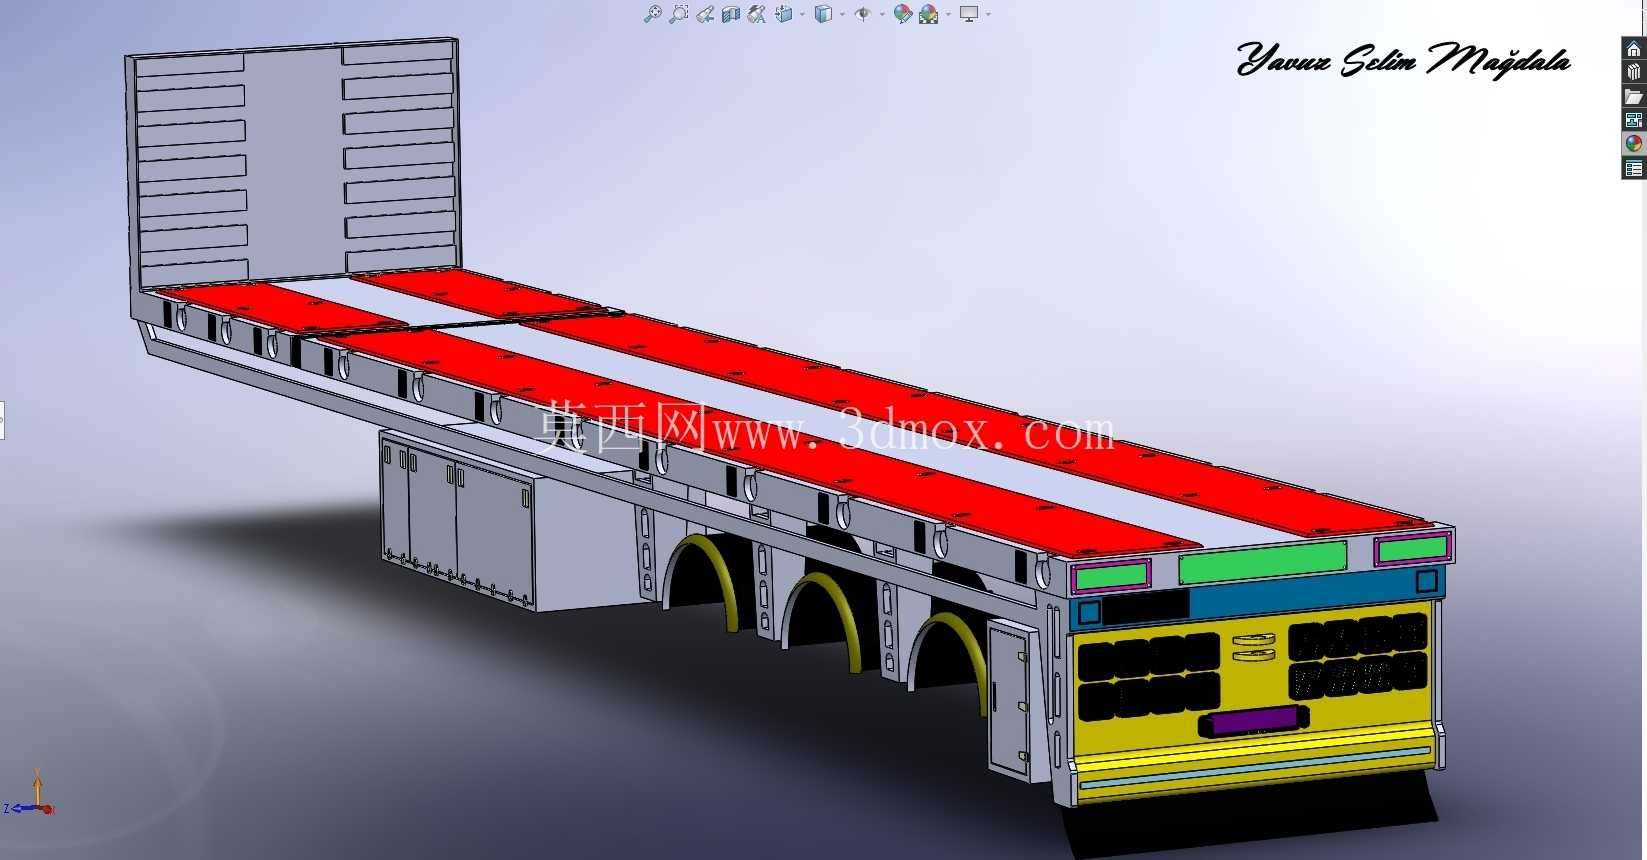This screenshot has height=860, width=1647.
Task: Click the Apply Scene icon
Action: [929, 14]
